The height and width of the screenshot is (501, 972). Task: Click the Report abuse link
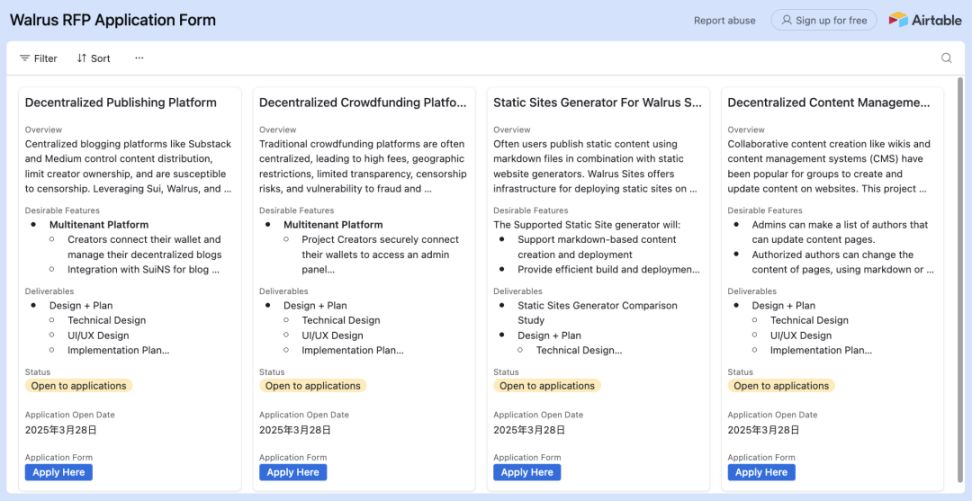tap(724, 20)
